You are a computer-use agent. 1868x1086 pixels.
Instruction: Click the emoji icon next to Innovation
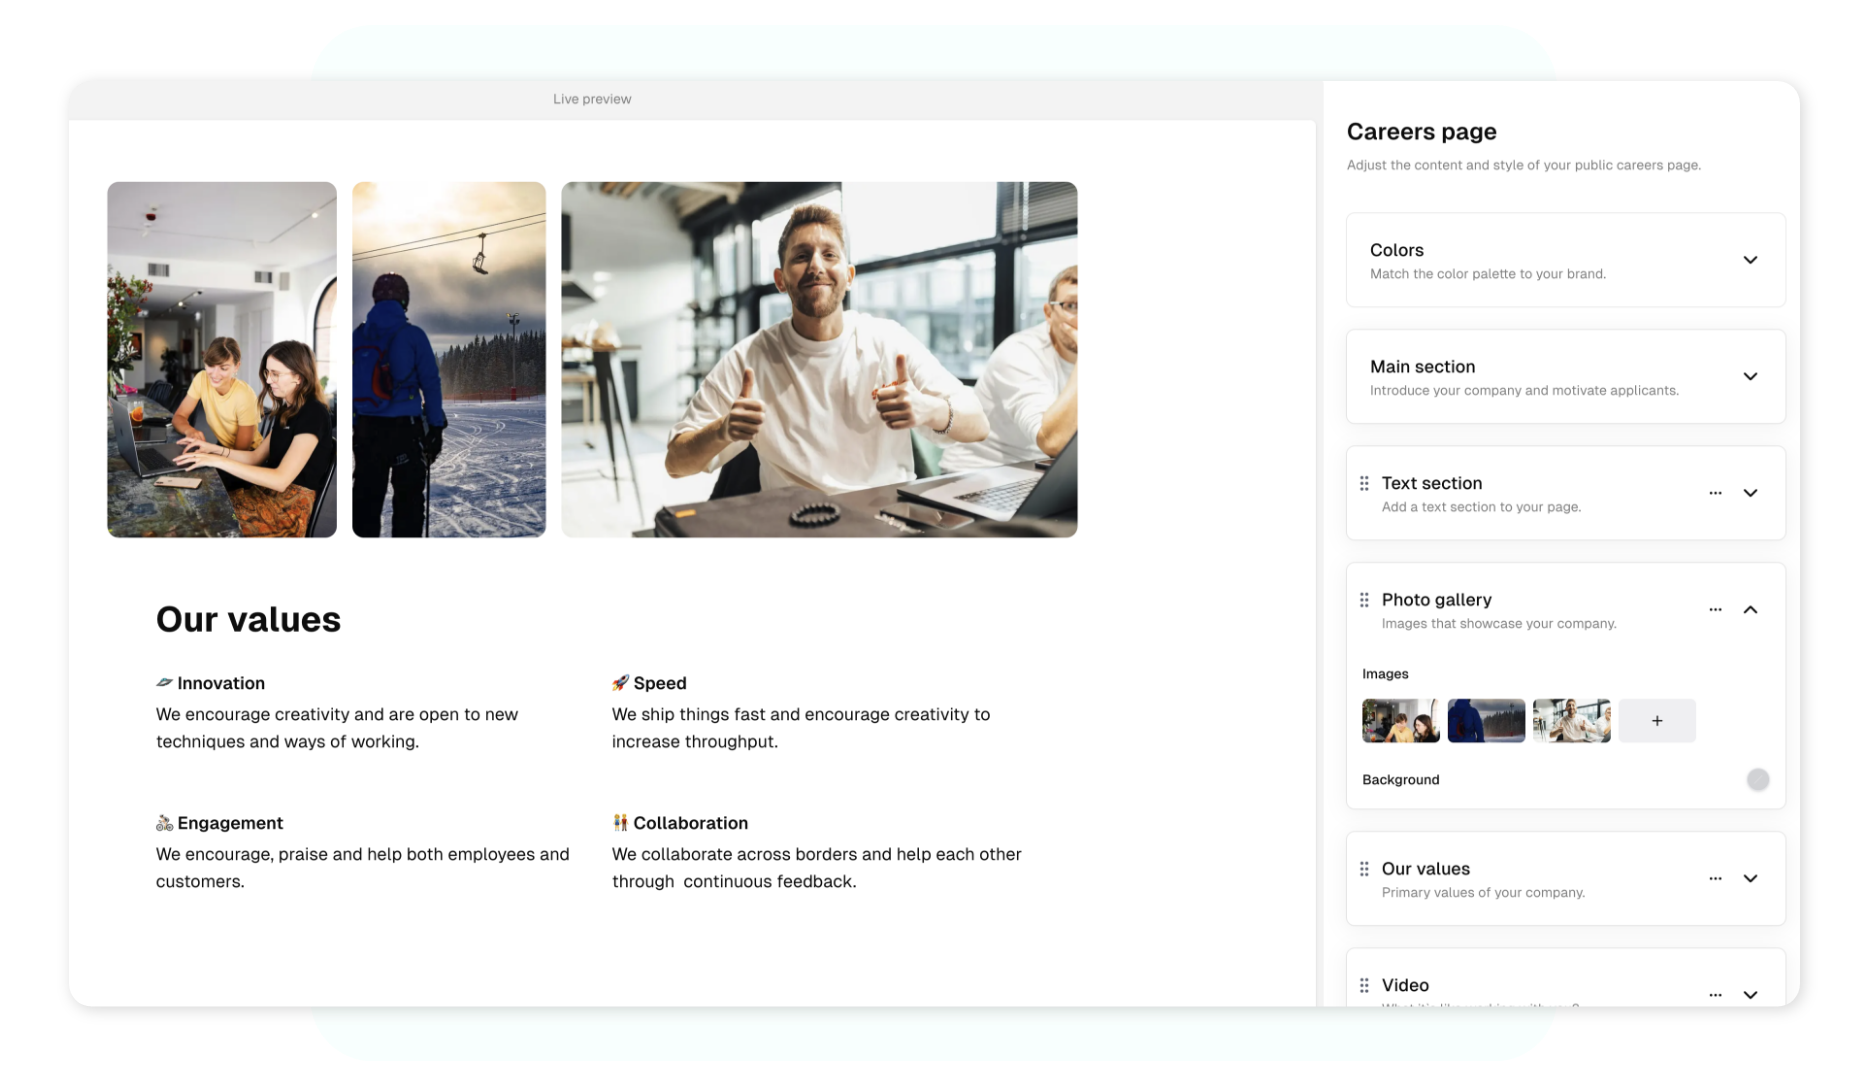(x=164, y=683)
